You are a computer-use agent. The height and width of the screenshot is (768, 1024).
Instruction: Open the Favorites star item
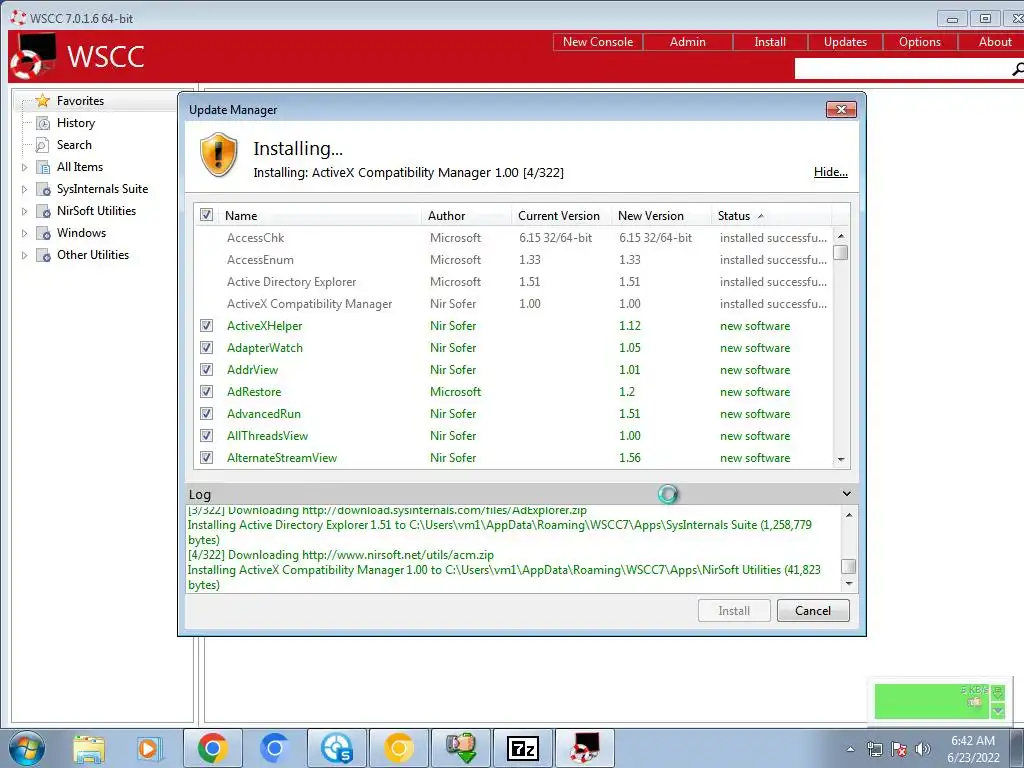pos(42,101)
